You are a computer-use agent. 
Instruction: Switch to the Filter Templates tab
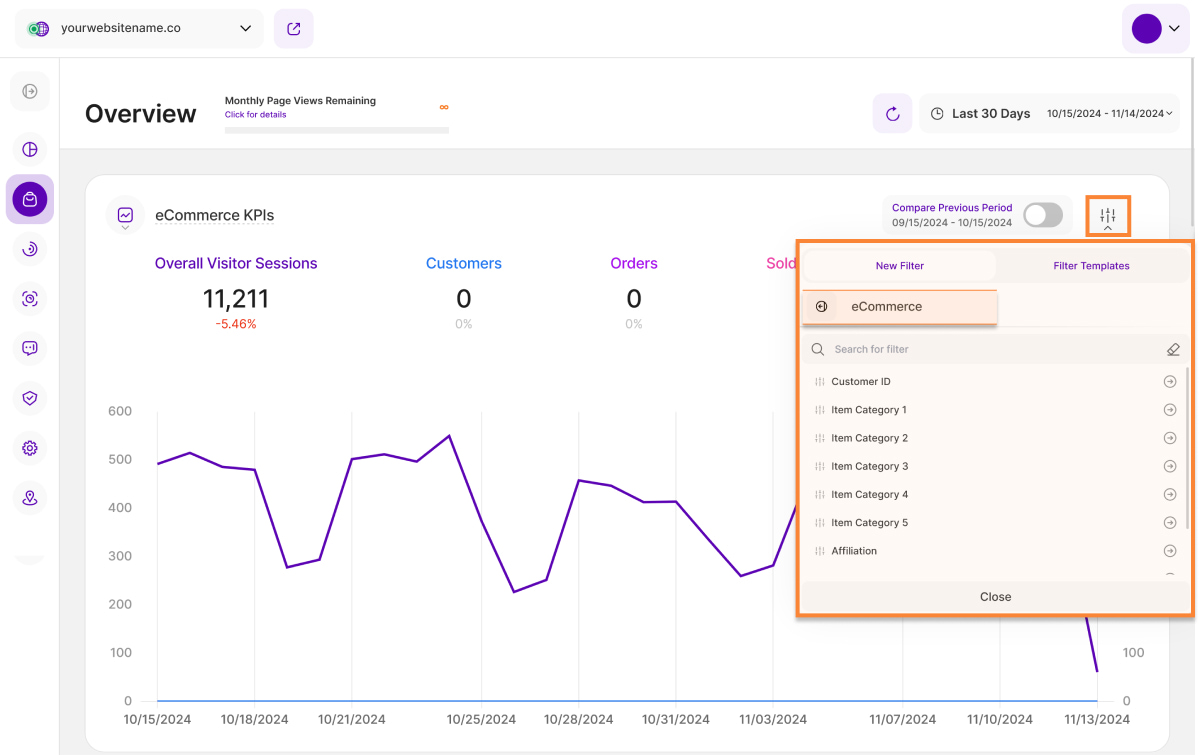(1091, 266)
